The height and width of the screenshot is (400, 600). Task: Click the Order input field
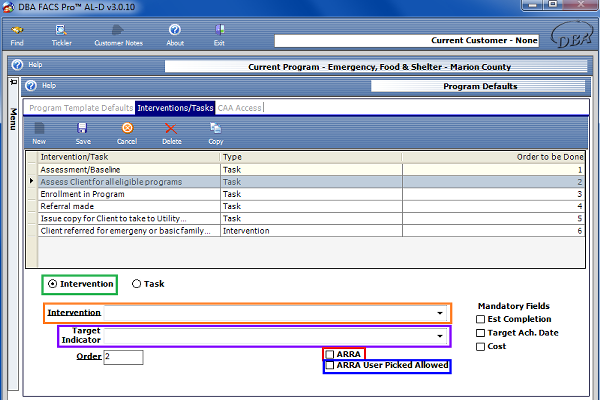[x=123, y=357]
